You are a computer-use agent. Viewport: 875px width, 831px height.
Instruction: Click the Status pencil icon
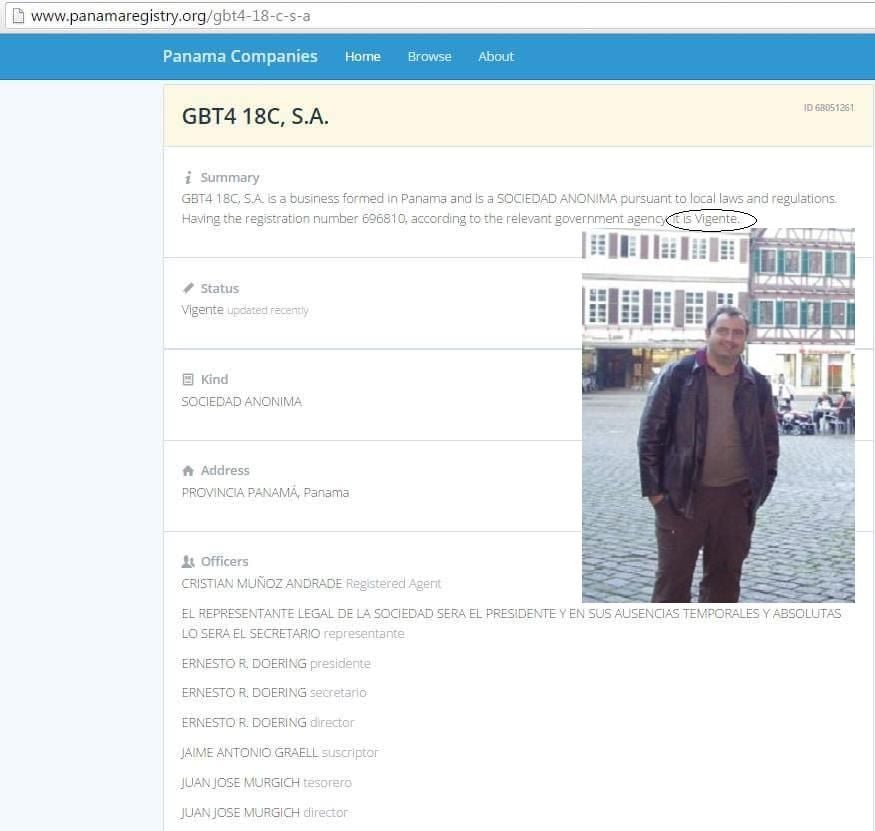188,288
